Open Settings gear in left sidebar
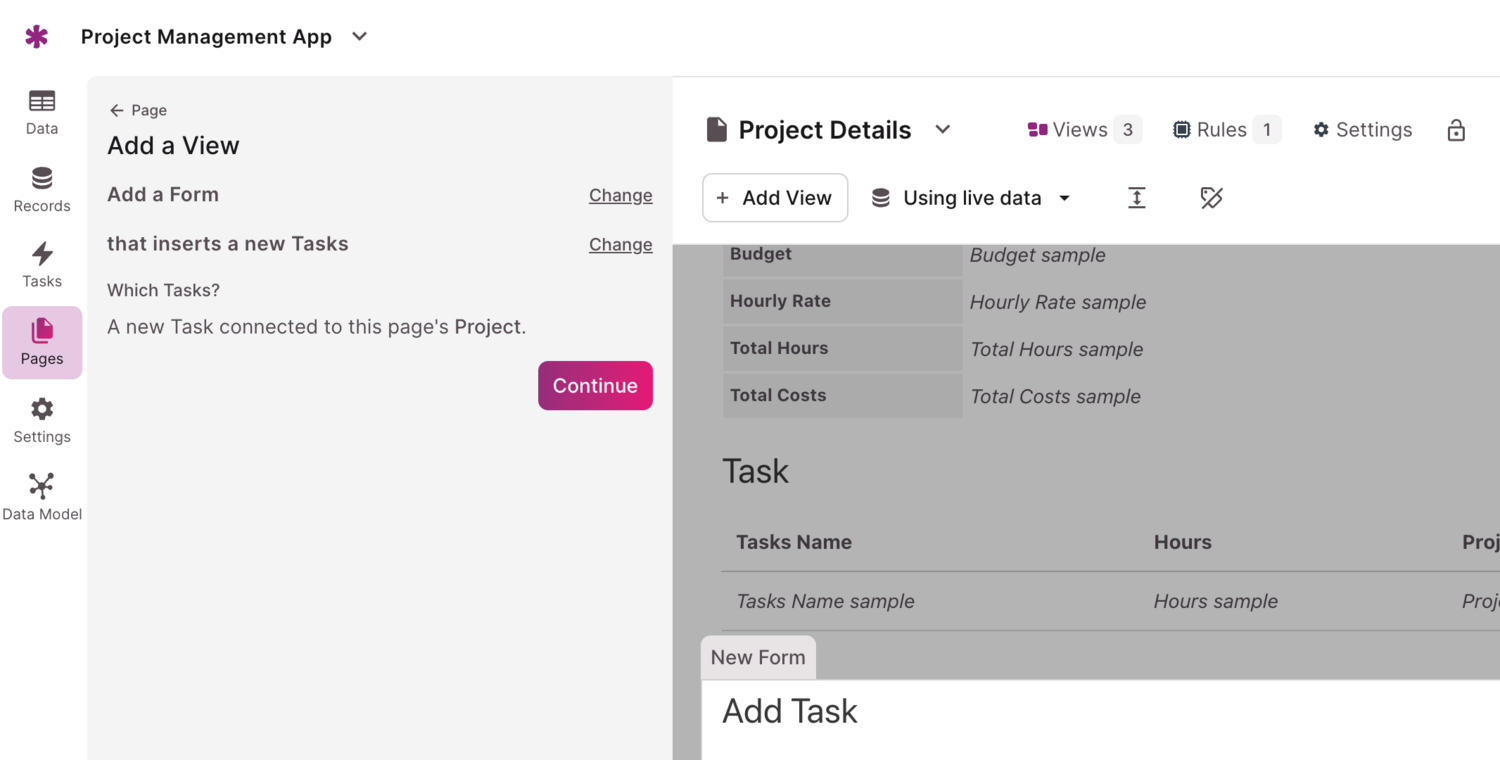 tap(42, 420)
